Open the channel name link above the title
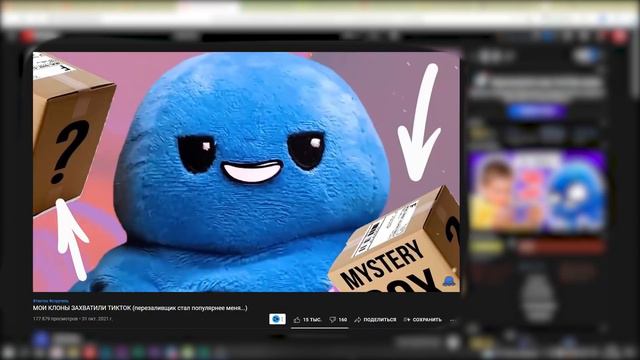This screenshot has height=360, width=640. [51, 301]
